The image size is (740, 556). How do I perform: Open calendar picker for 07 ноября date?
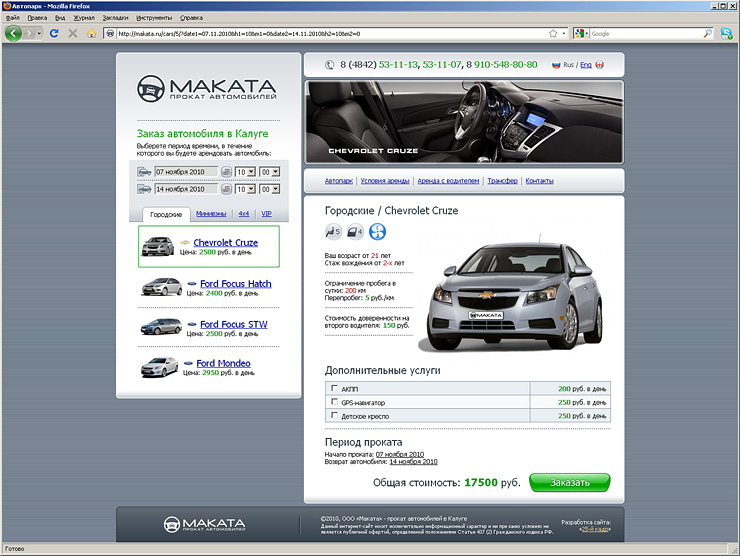[x=226, y=172]
